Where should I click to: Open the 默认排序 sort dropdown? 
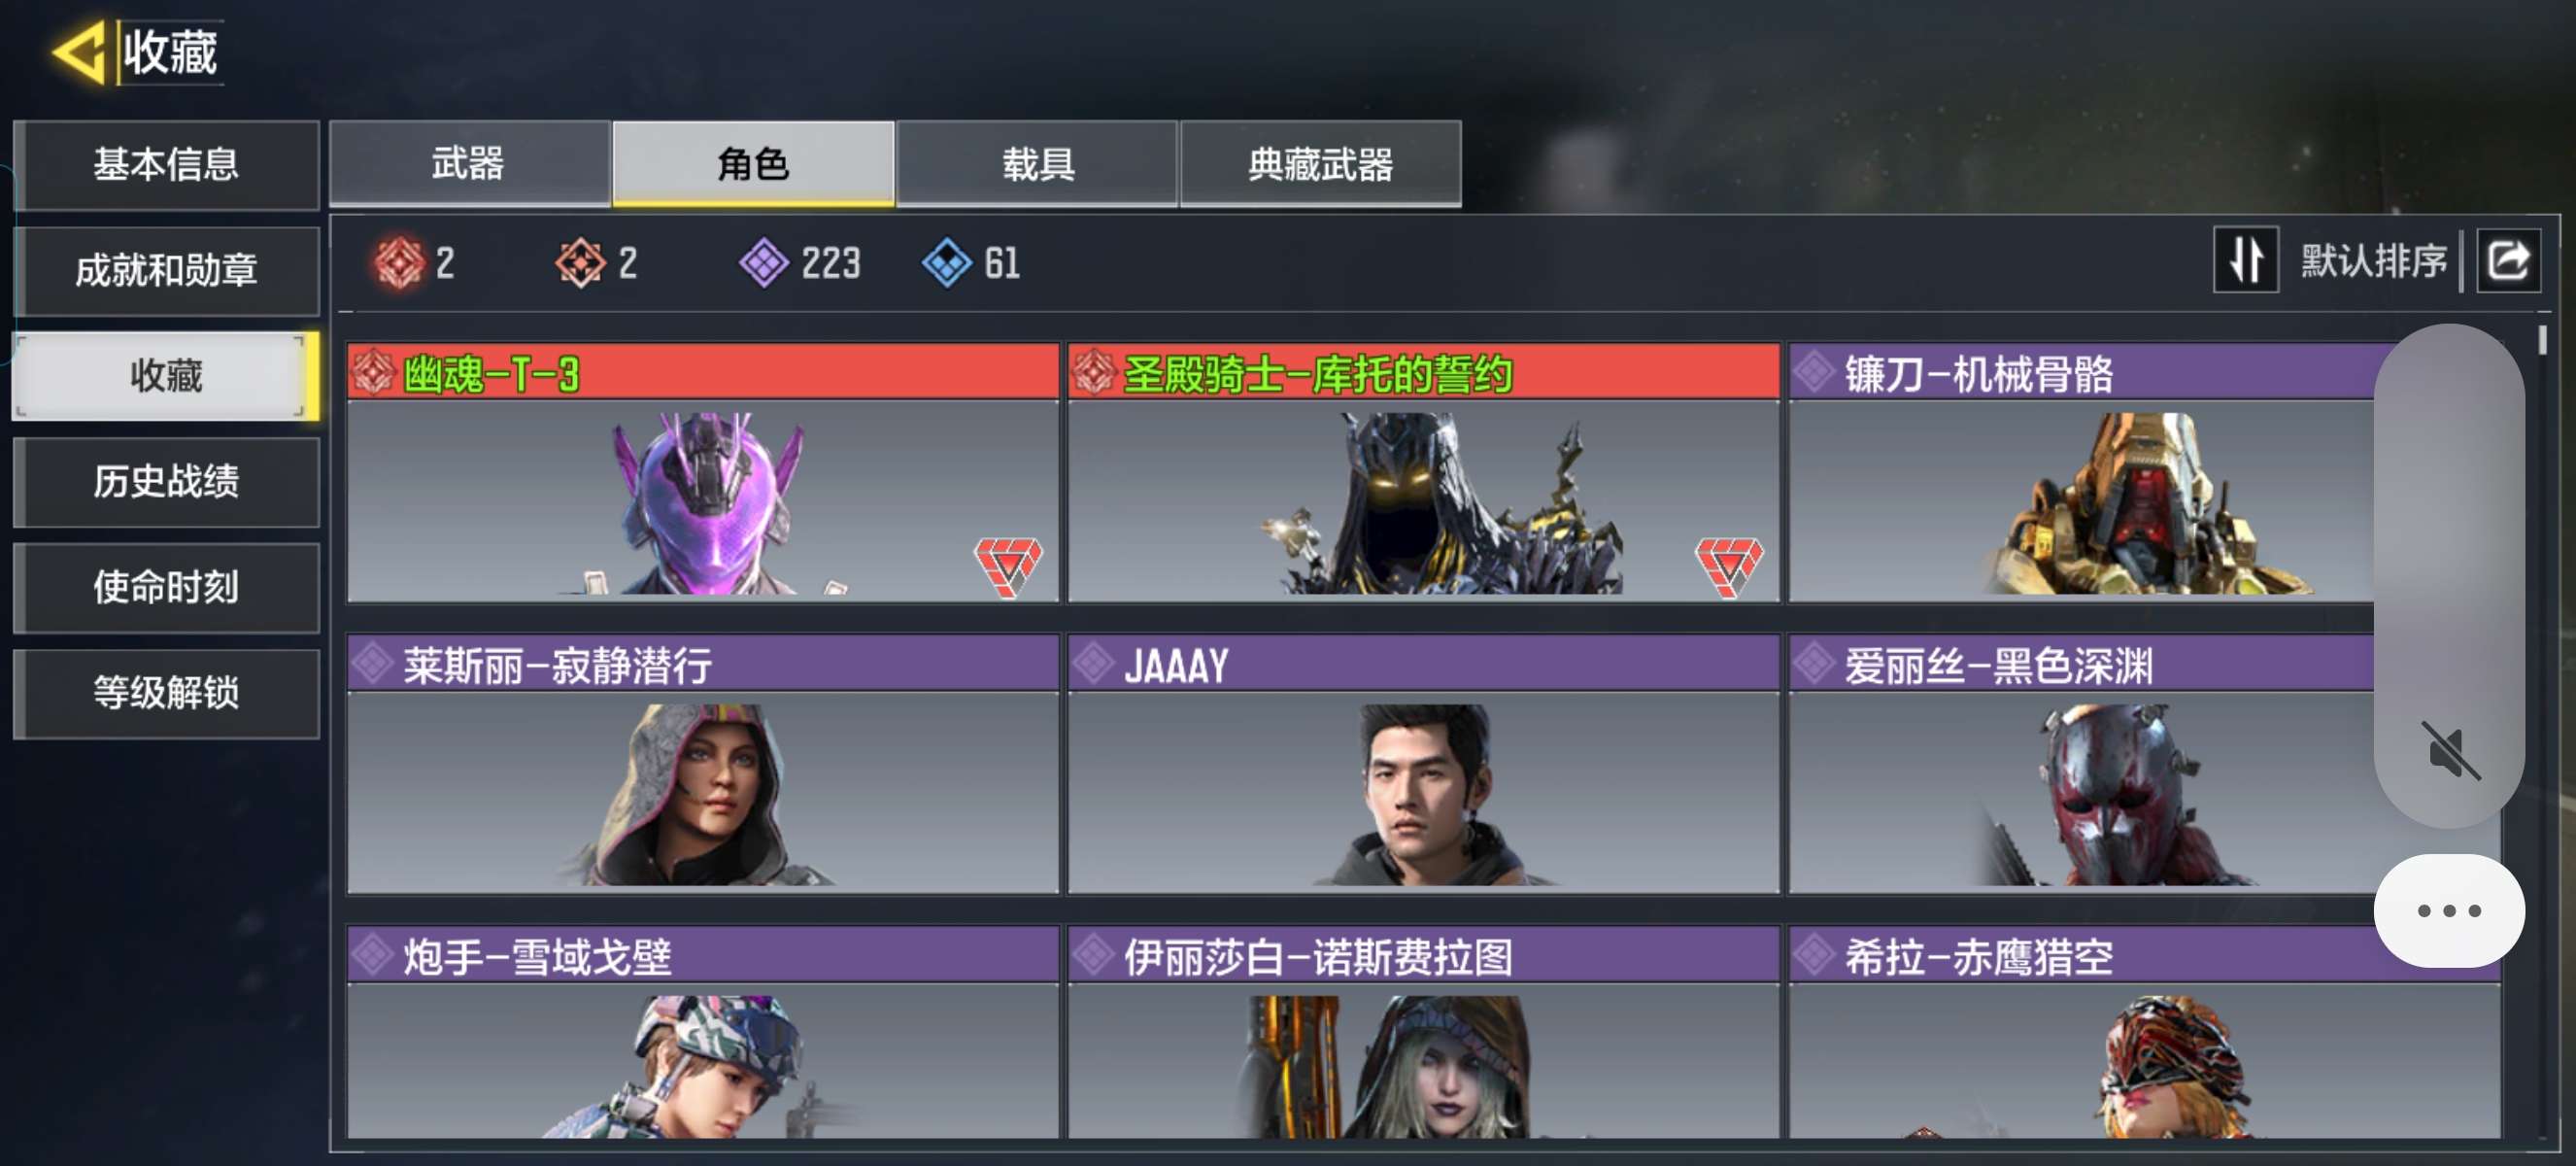click(2373, 261)
